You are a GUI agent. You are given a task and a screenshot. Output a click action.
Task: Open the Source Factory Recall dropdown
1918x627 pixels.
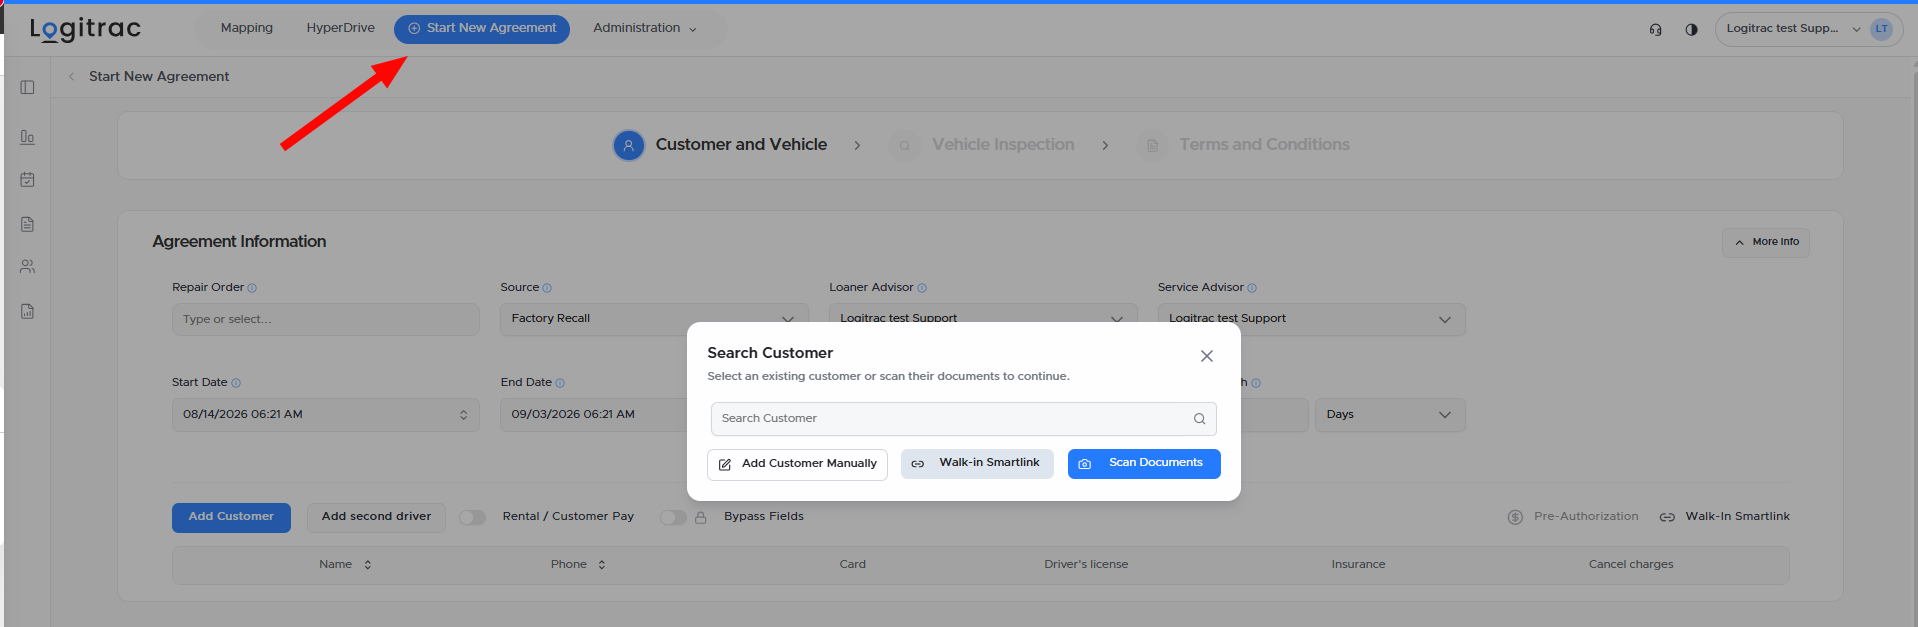[x=654, y=319]
